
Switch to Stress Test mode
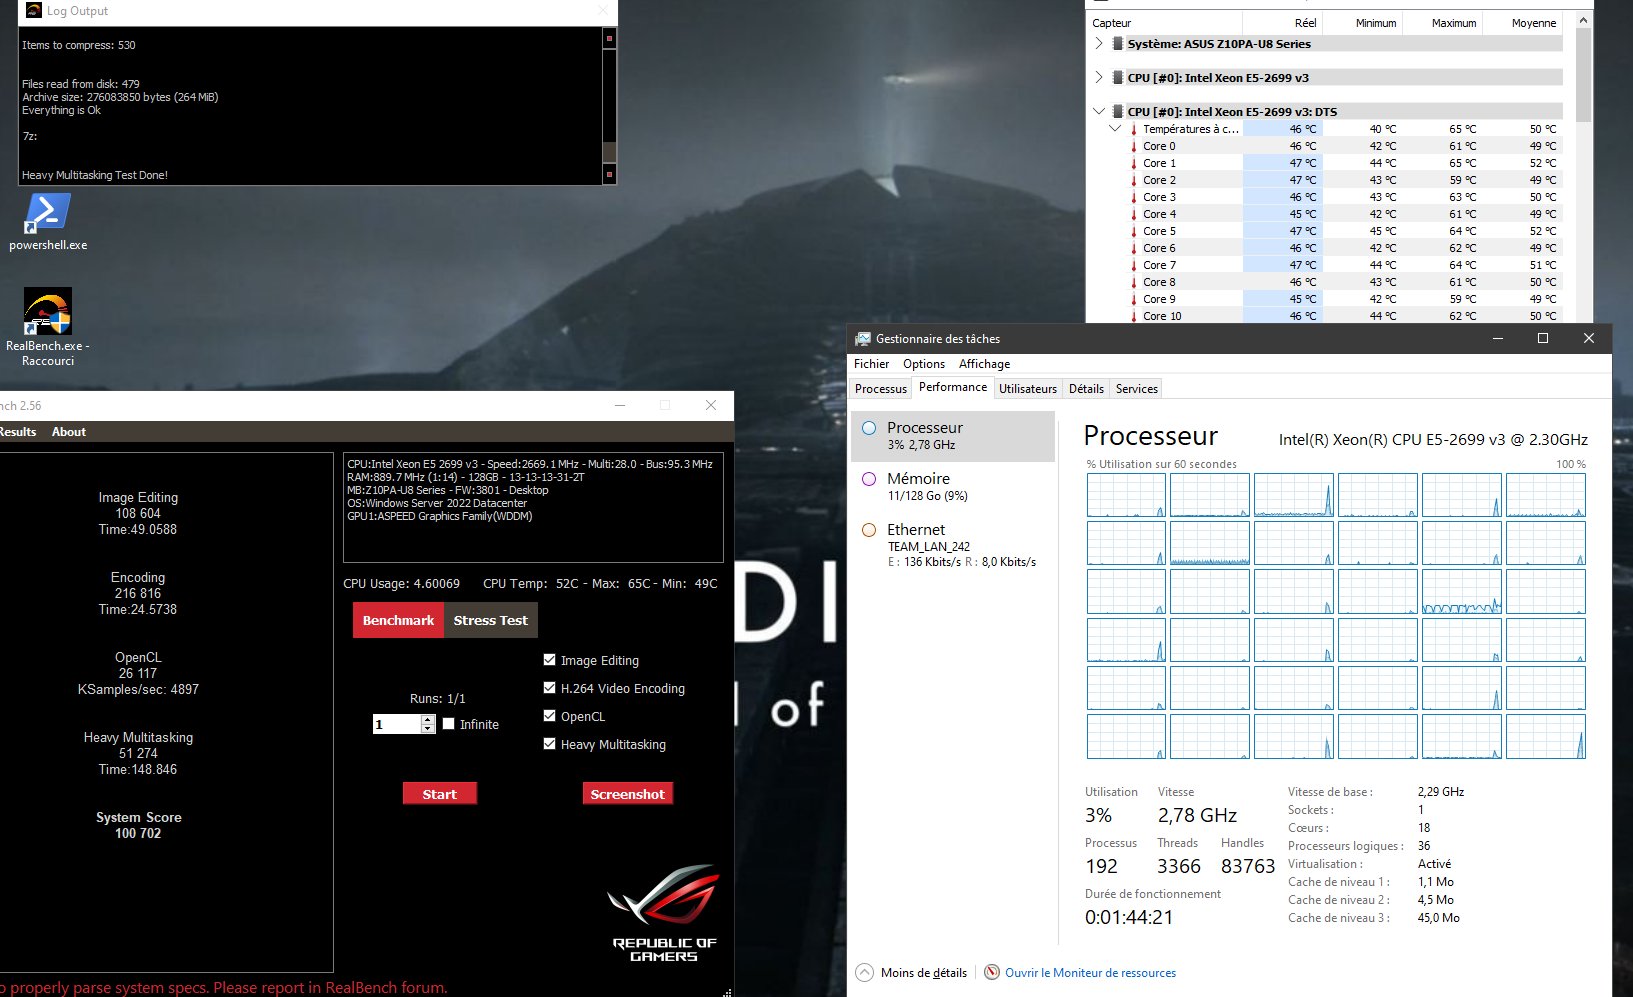(491, 620)
